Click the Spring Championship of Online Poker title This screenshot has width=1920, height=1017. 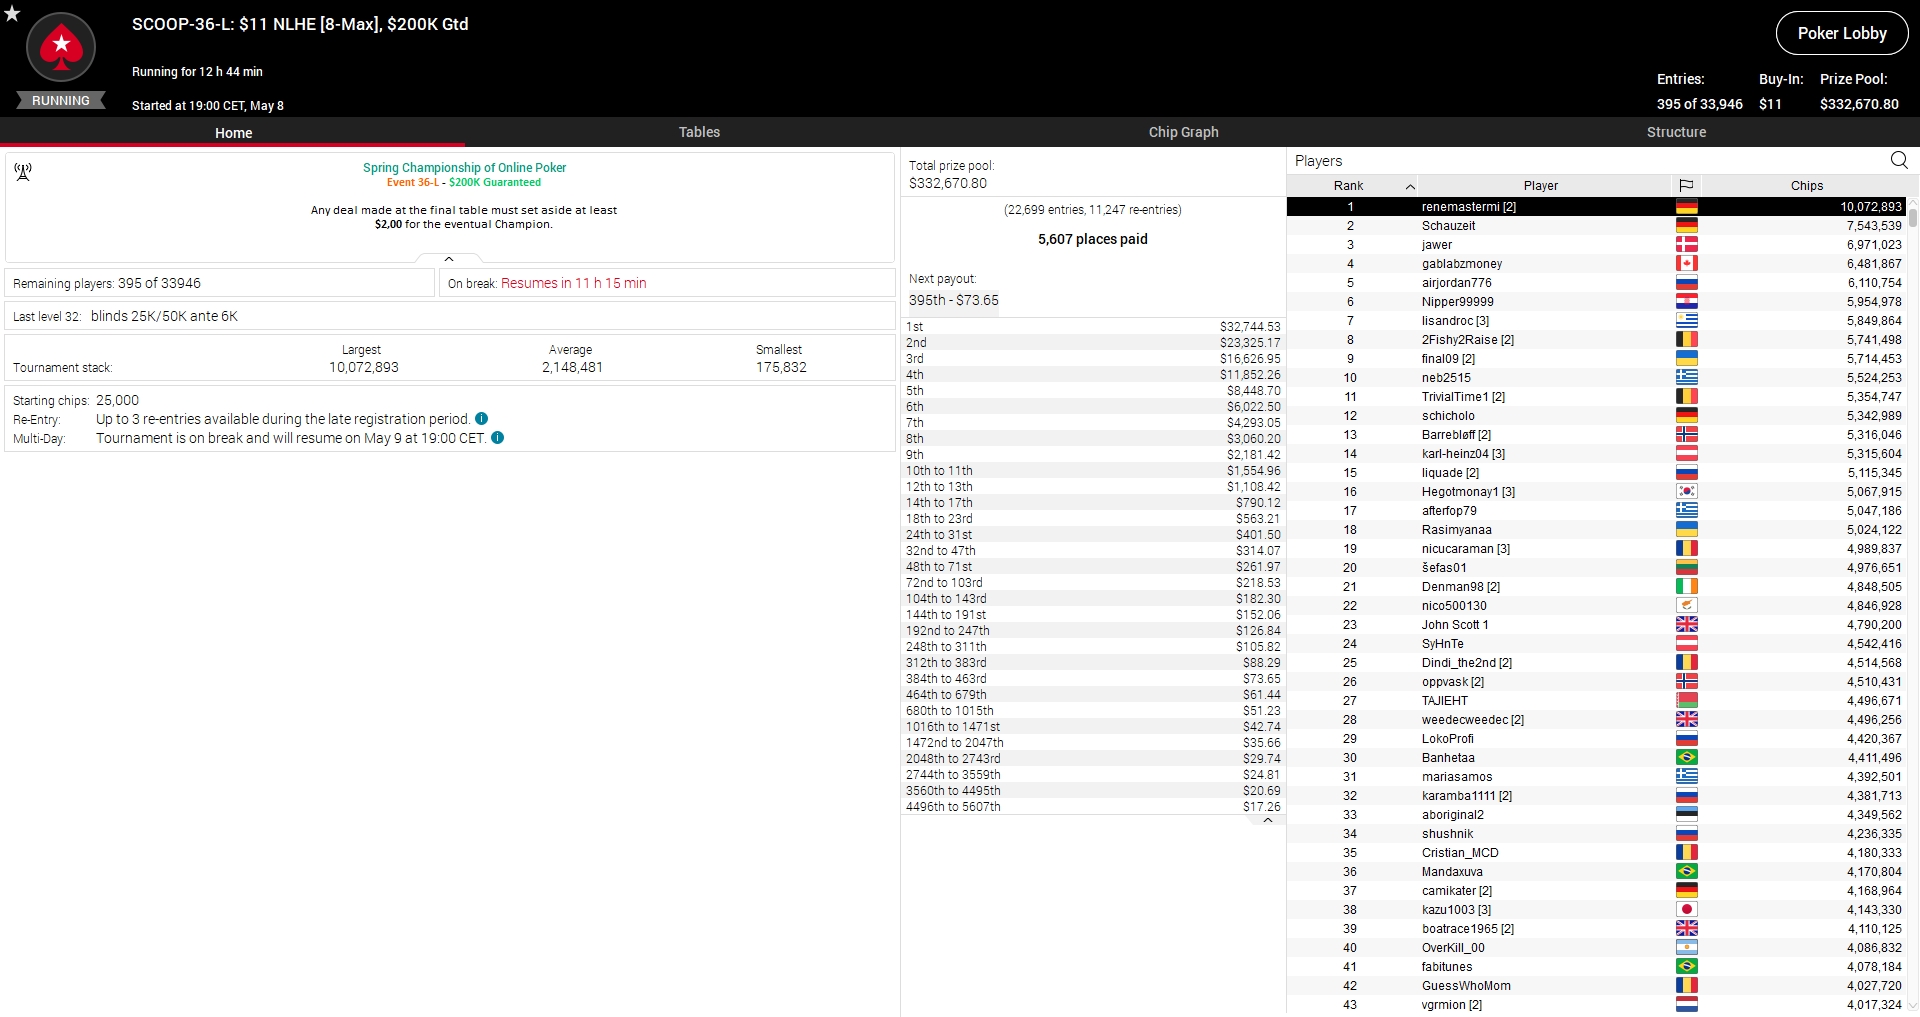pyautogui.click(x=464, y=168)
